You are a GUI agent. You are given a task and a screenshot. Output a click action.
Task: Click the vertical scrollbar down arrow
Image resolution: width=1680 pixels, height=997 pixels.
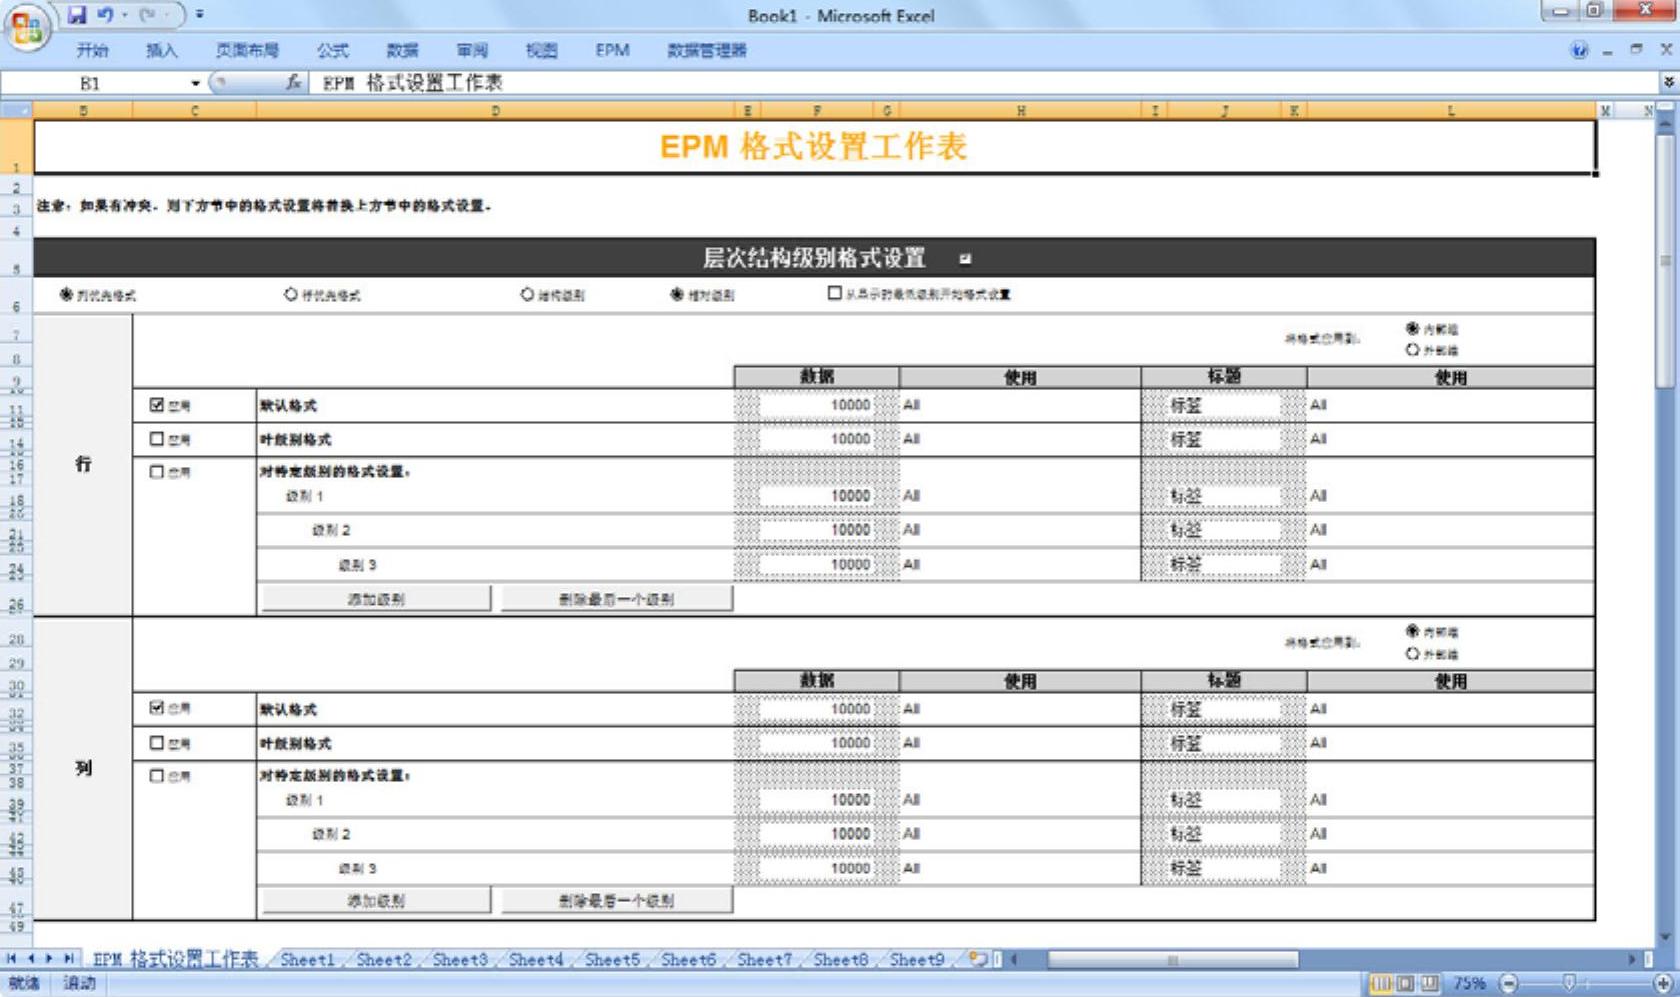[x=1666, y=937]
